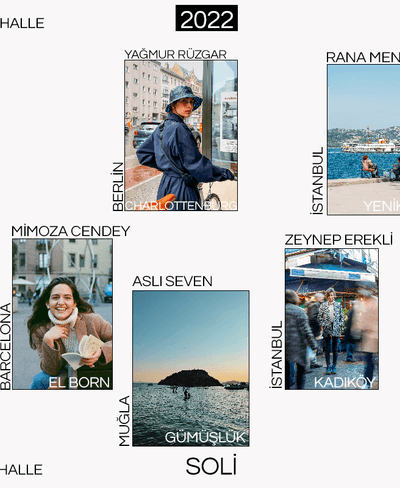The image size is (400, 488).
Task: Click the CHARLOTTENBURG caption on photo
Action: 181,205
